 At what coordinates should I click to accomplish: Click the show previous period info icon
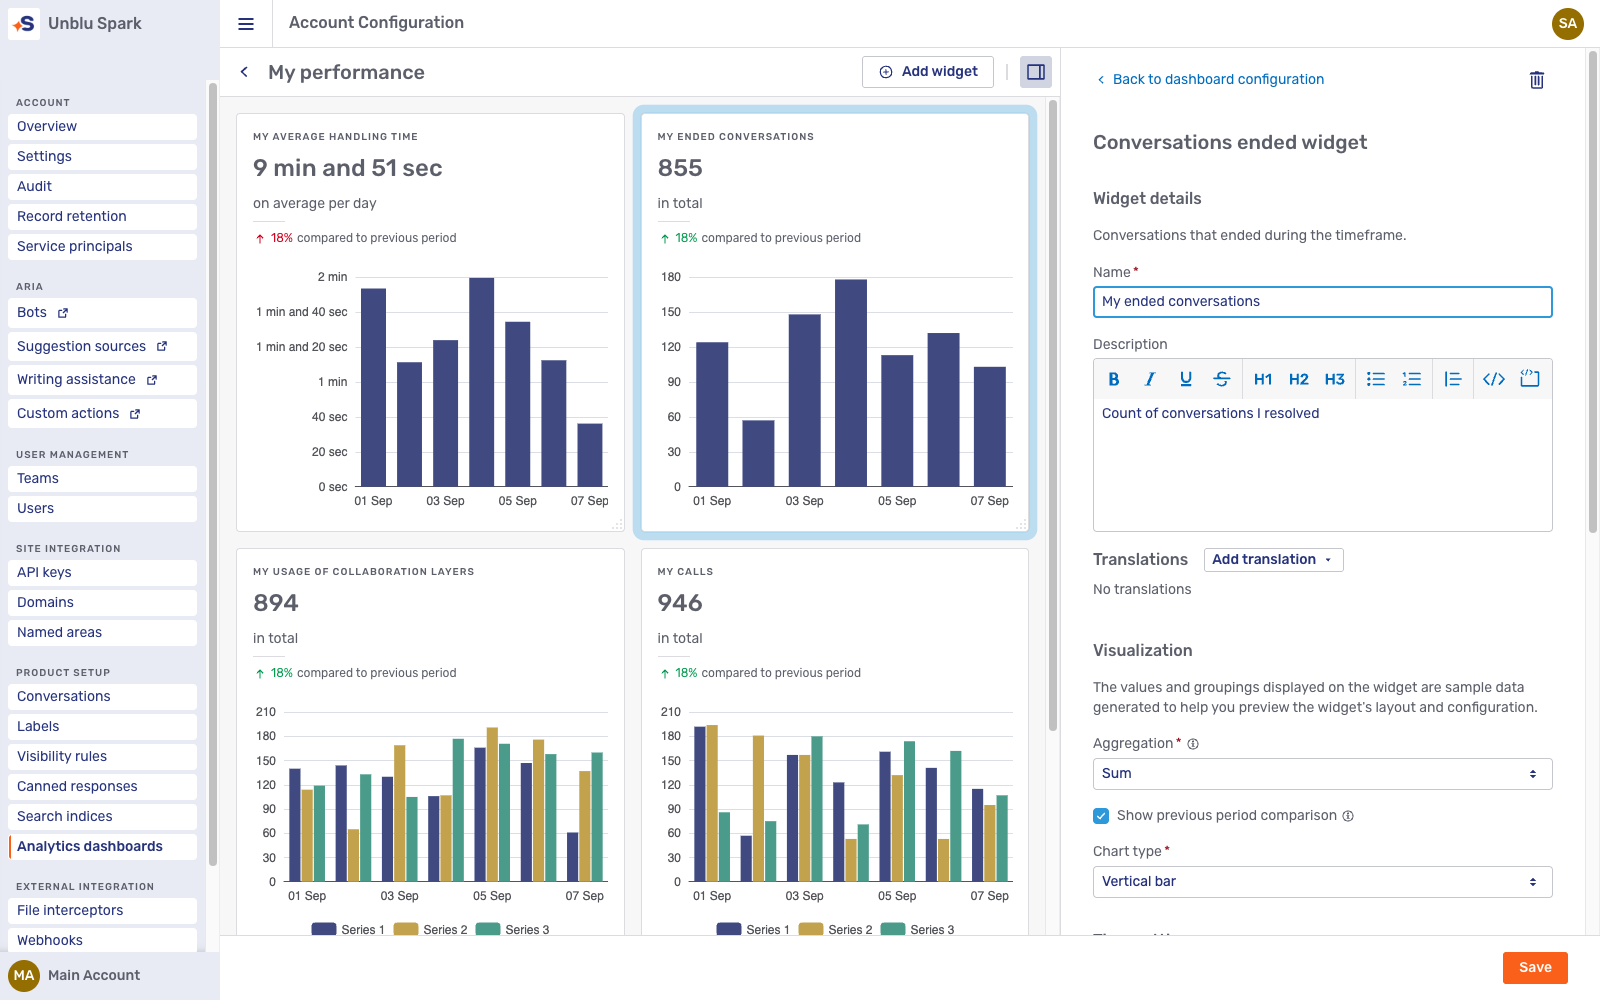(1348, 816)
